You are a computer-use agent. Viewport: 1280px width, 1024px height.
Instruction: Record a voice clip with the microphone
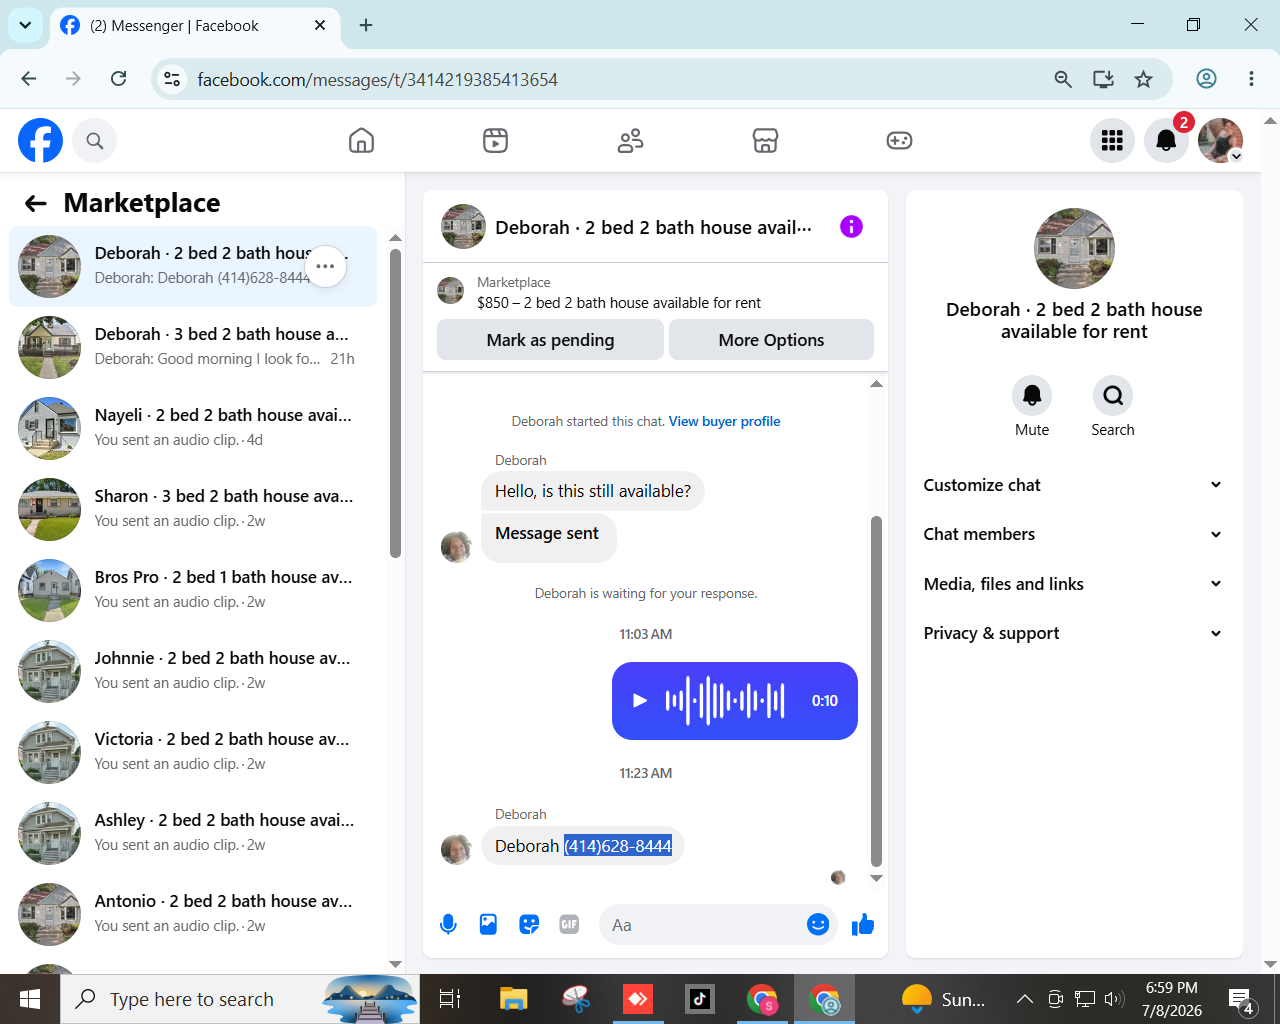(448, 925)
